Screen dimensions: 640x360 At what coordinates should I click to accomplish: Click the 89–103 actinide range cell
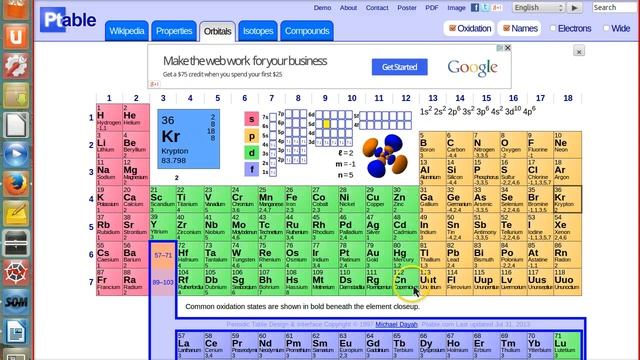pos(163,282)
